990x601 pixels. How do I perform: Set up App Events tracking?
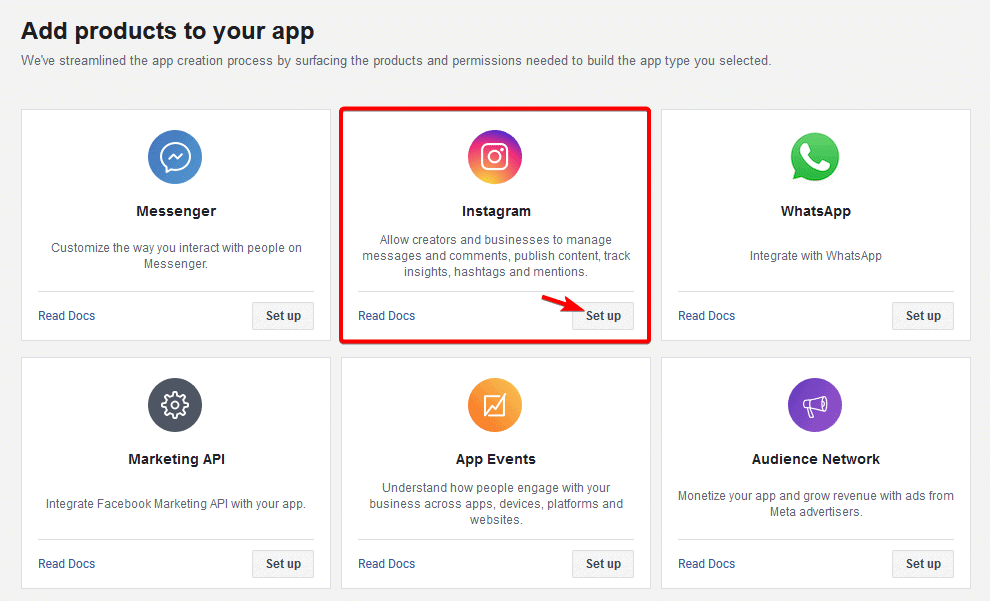click(602, 563)
